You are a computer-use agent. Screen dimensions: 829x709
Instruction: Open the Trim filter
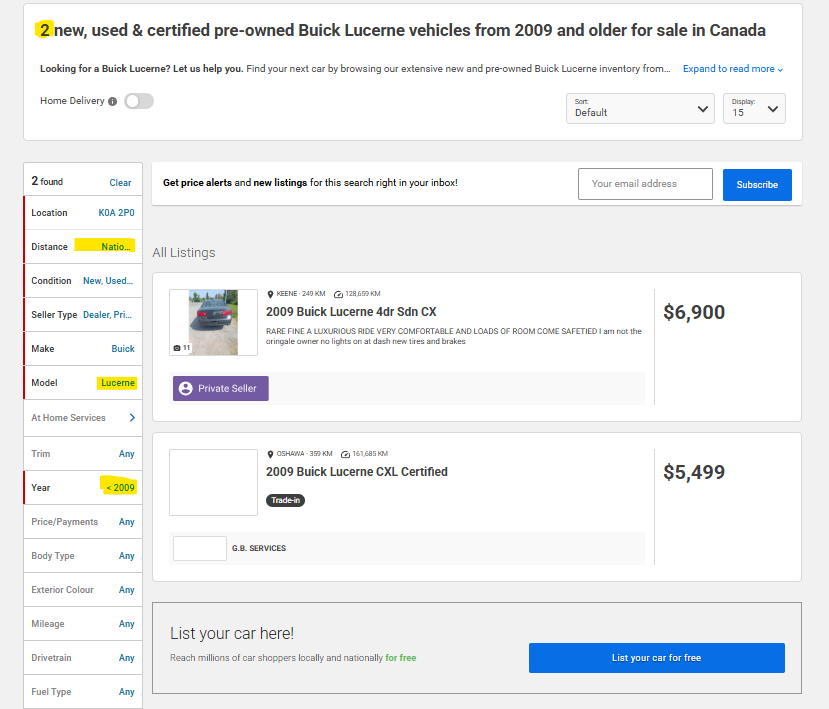point(83,454)
